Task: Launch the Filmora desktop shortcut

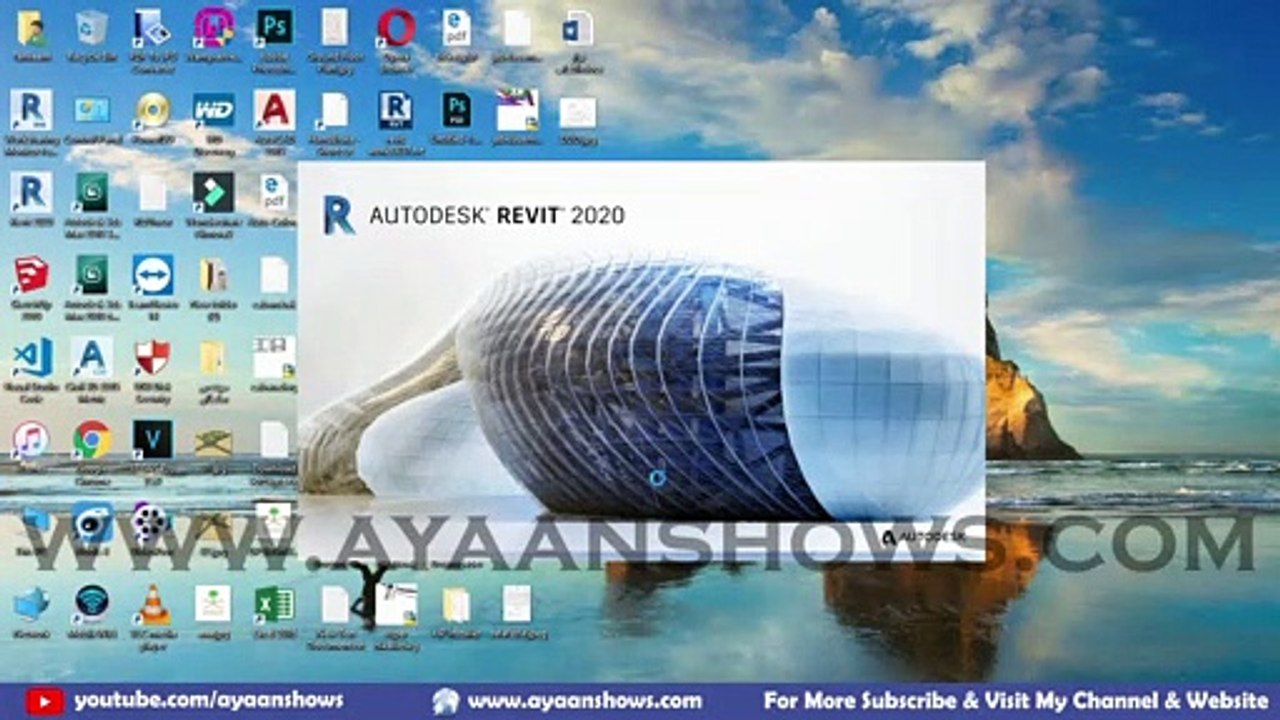Action: tap(214, 192)
